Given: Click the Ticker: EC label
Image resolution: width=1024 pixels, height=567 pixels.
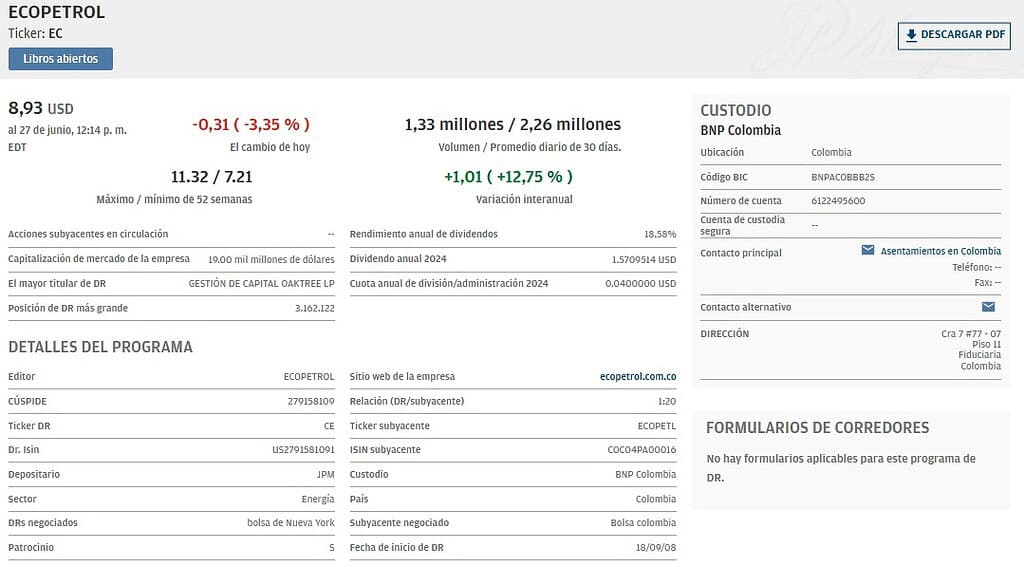Looking at the screenshot, I should pos(35,33).
